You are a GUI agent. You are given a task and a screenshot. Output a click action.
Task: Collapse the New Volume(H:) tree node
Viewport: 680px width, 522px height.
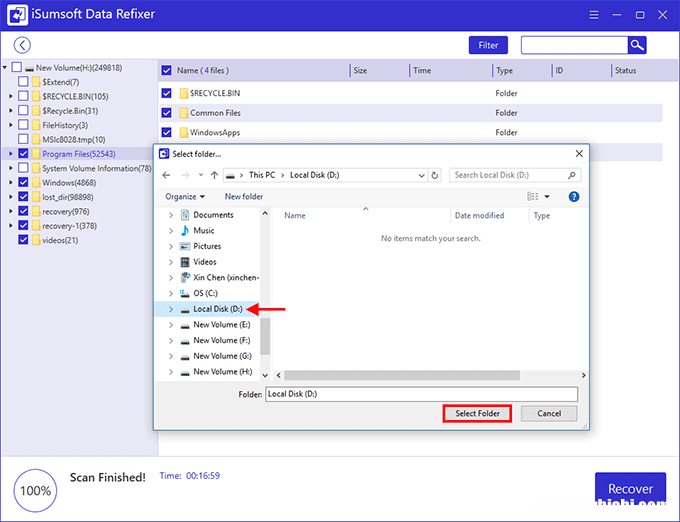coord(5,68)
